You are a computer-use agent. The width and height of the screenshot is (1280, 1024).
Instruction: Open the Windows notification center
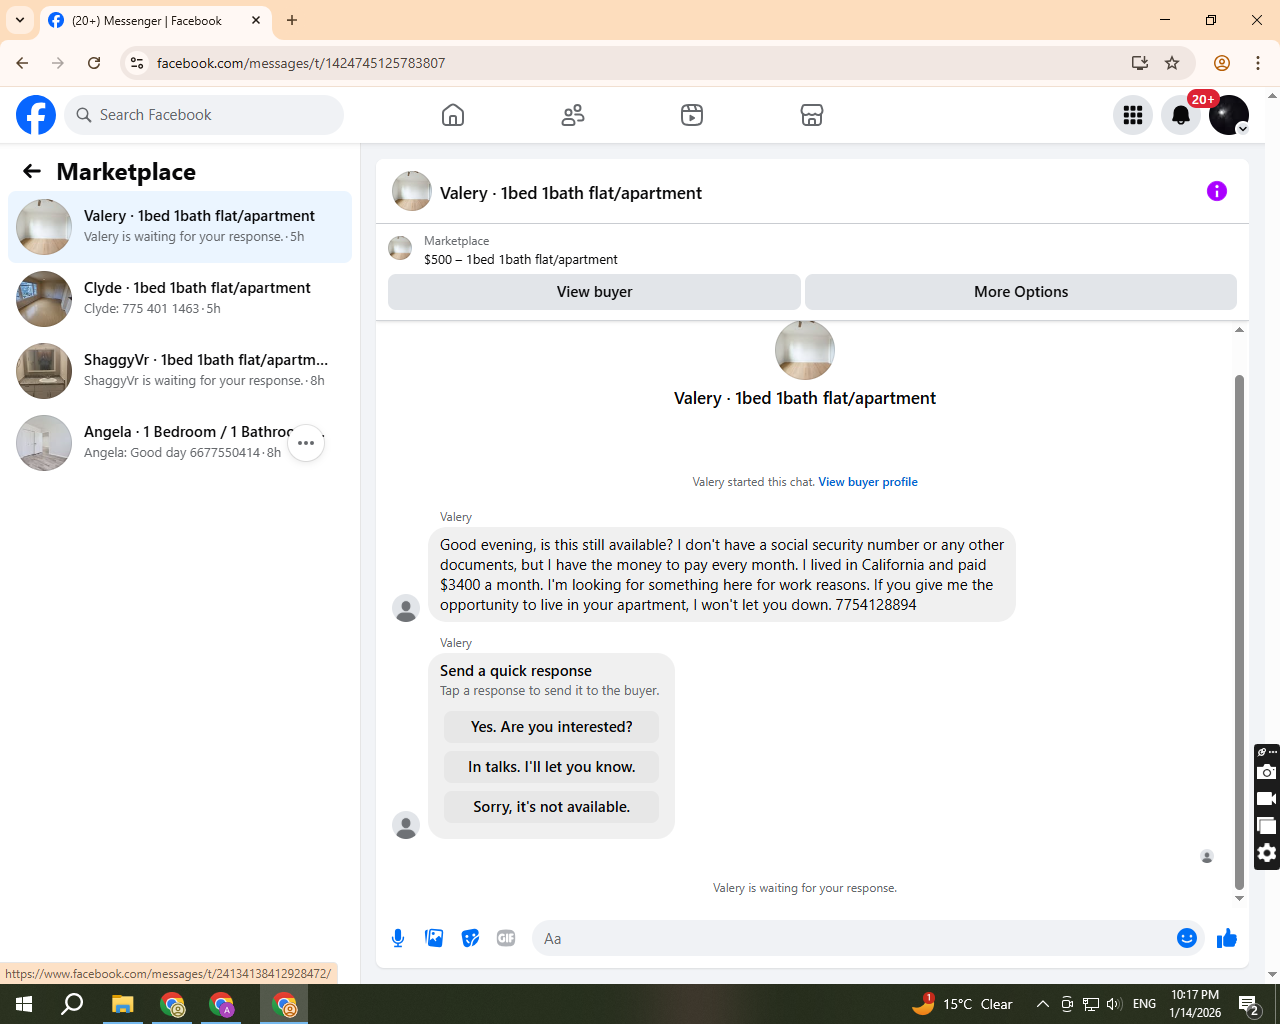point(1249,1004)
